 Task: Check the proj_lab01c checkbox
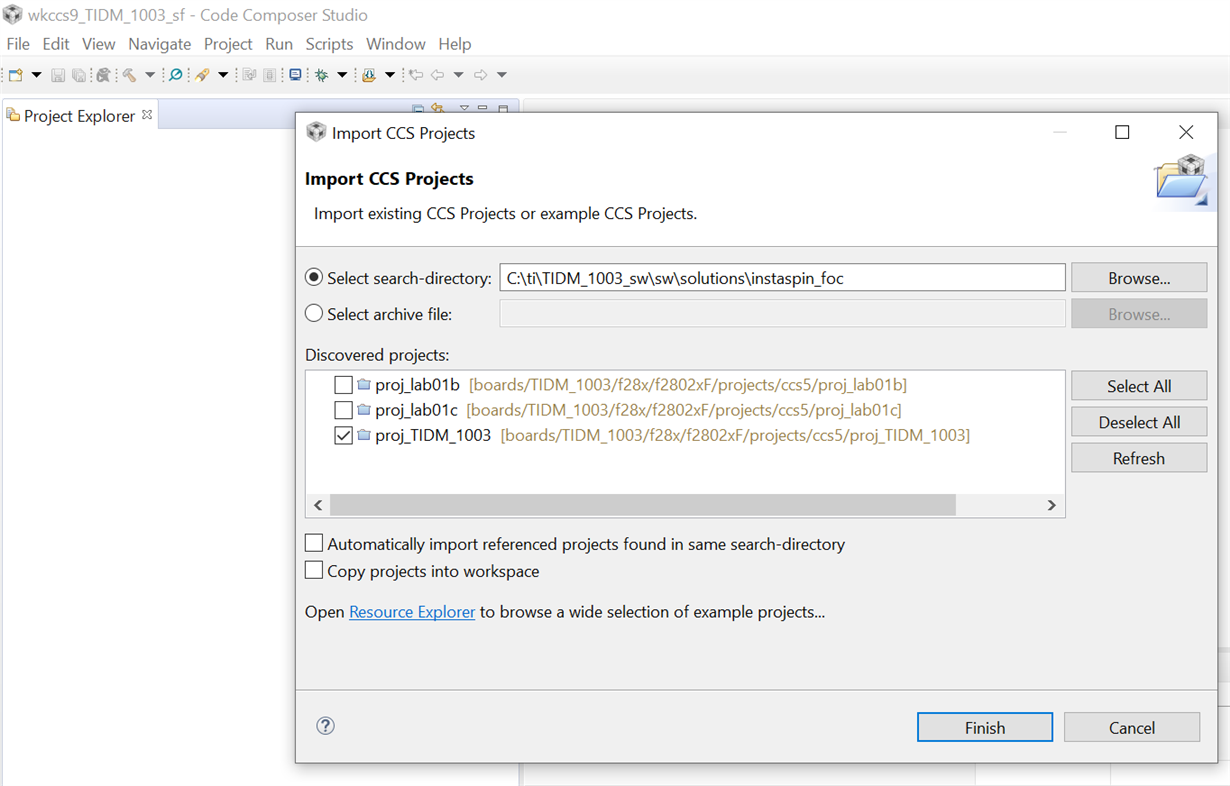point(343,410)
